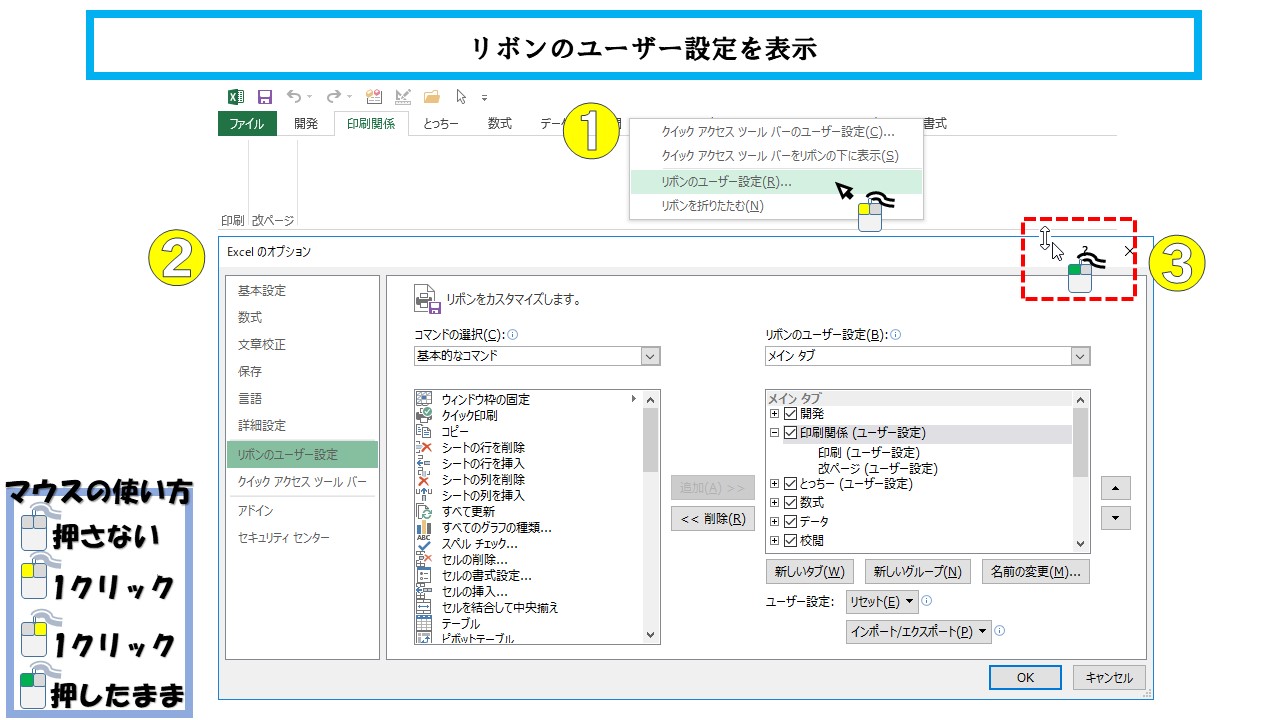
Task: Uncheck the 数式 tab checkbox
Action: [791, 503]
